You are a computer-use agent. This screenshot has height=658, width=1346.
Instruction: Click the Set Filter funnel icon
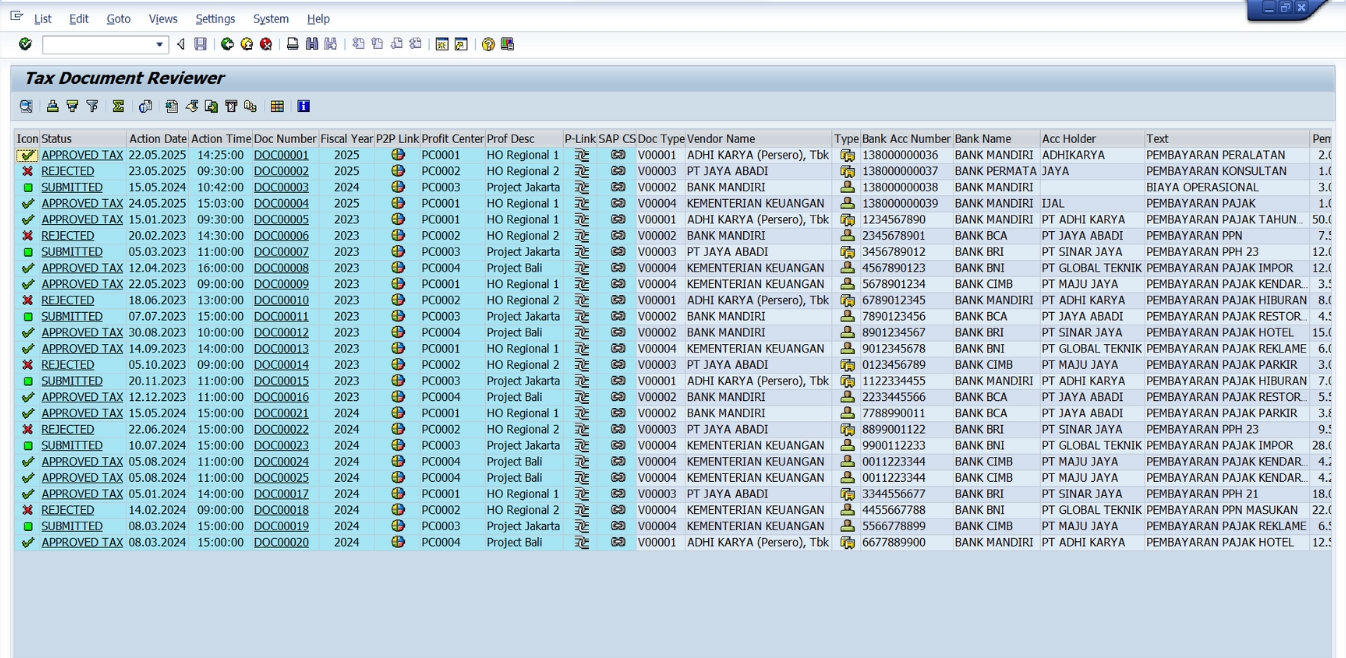[92, 106]
